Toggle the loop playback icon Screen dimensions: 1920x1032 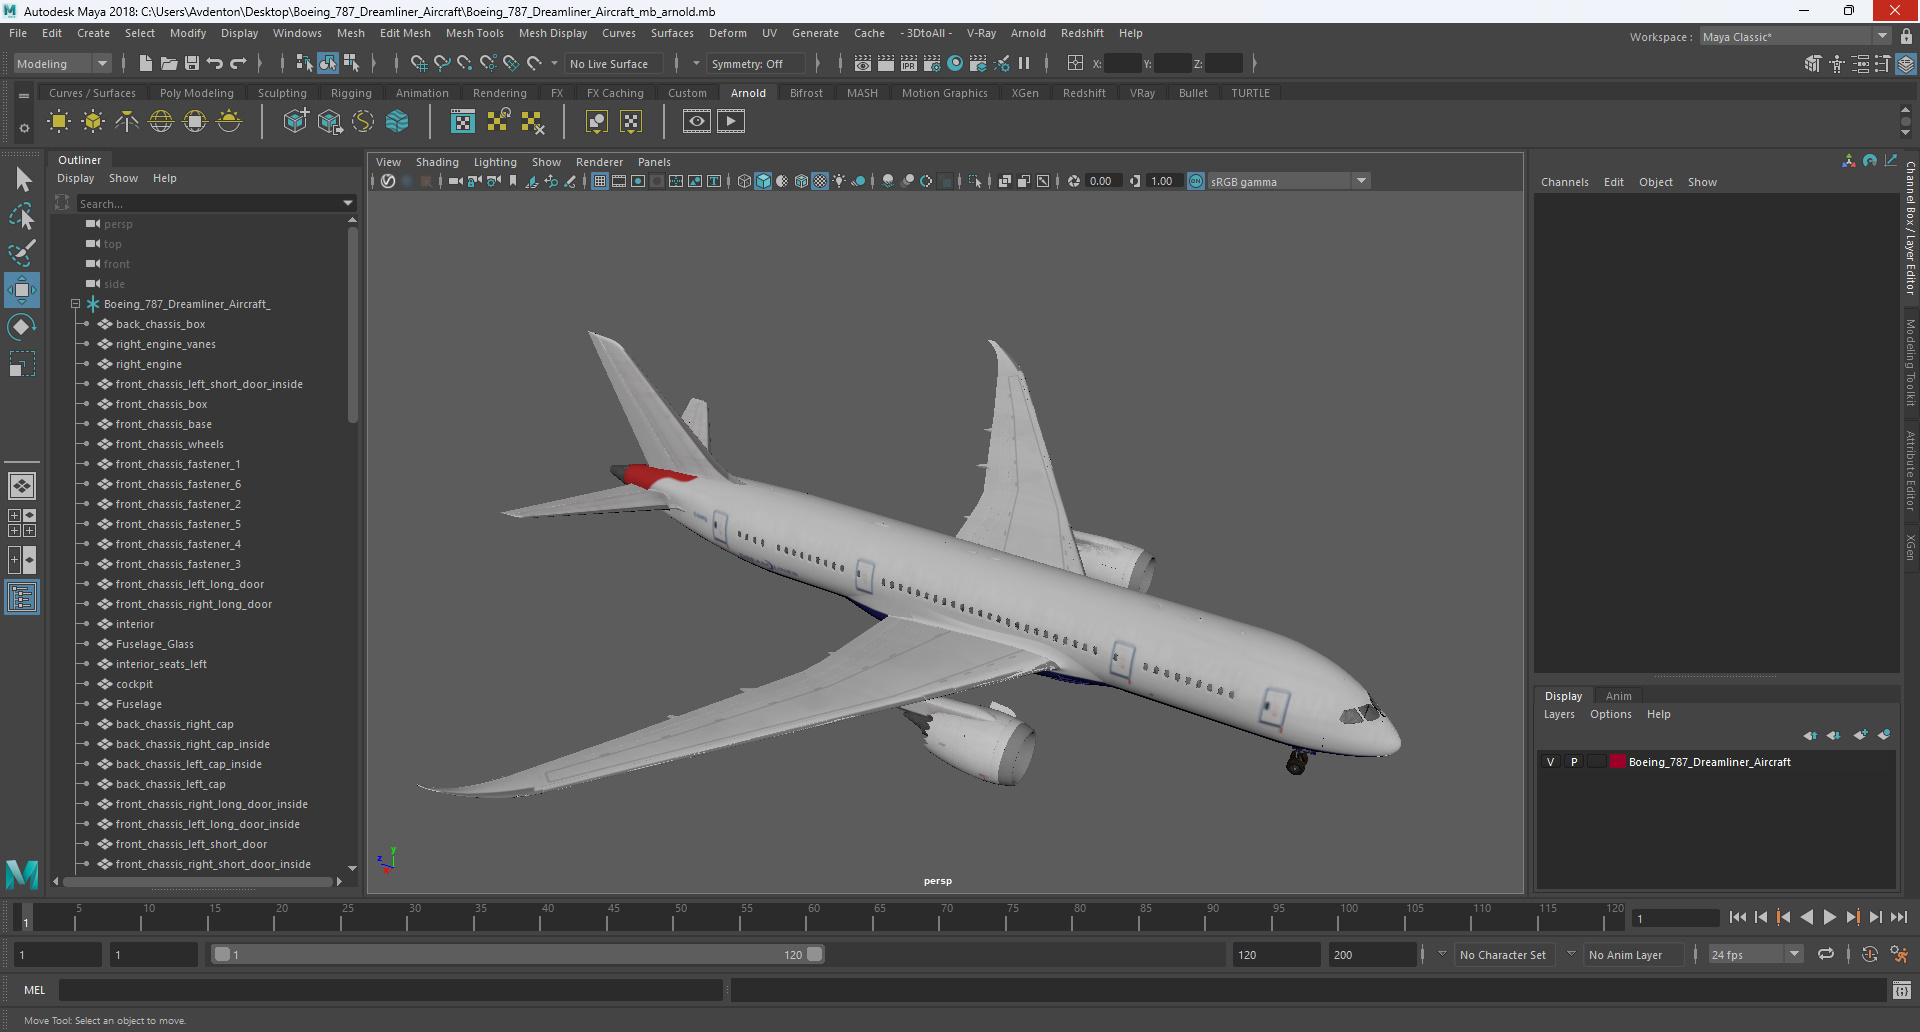[1826, 954]
